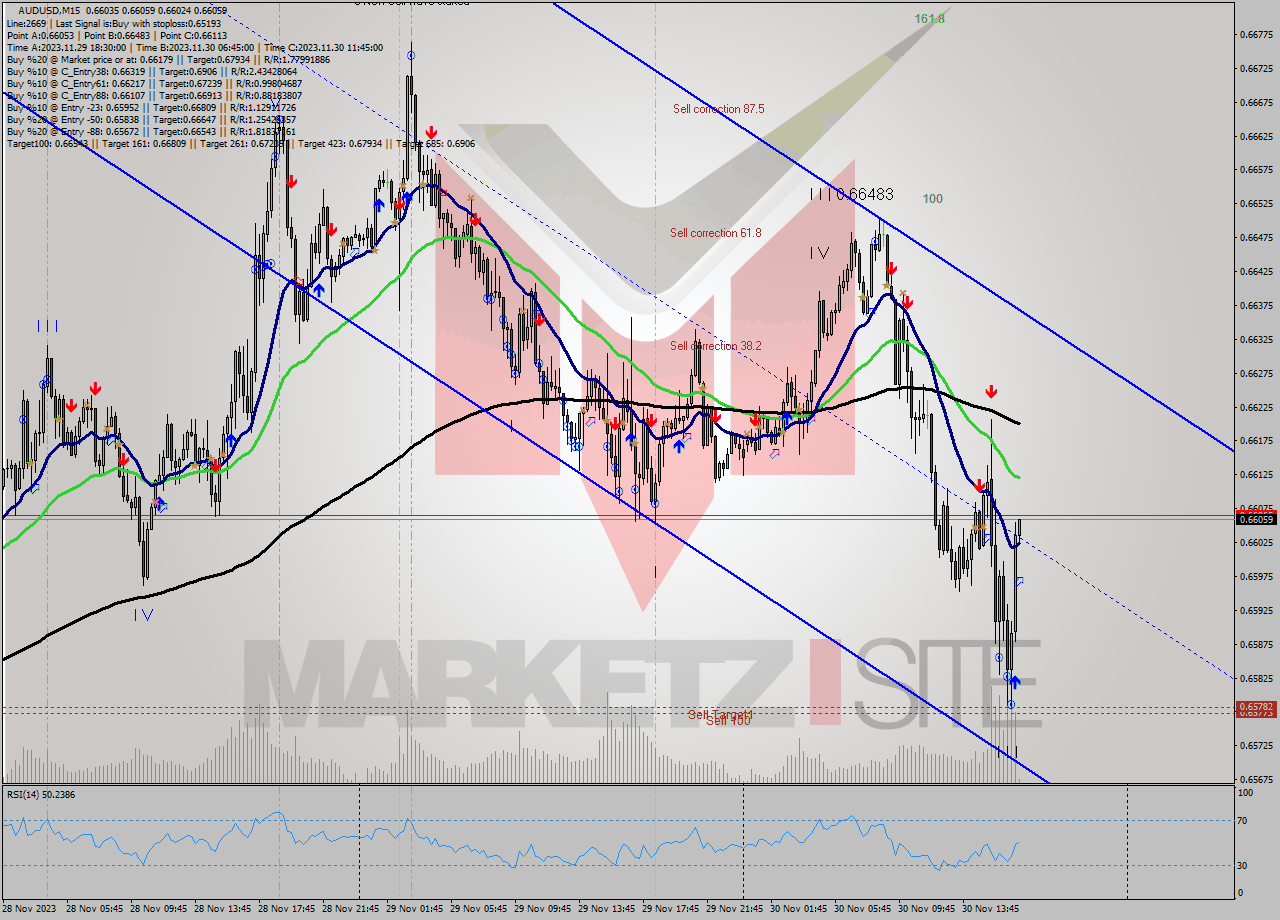
Task: Click the AUDUSD,M15 chart title
Action: (x=47, y=10)
